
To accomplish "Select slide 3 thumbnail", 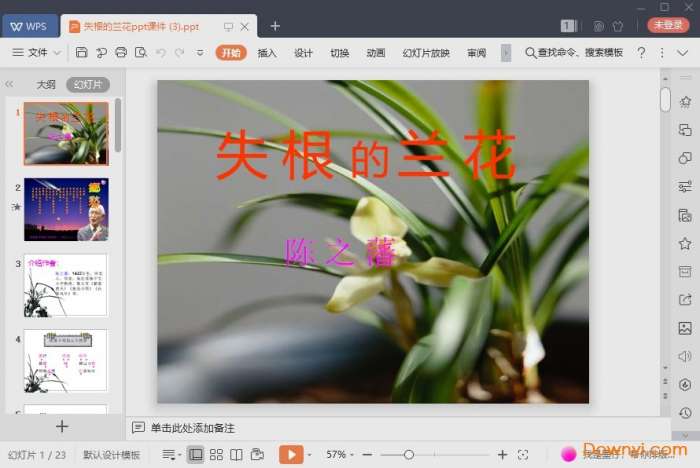I will 66,285.
